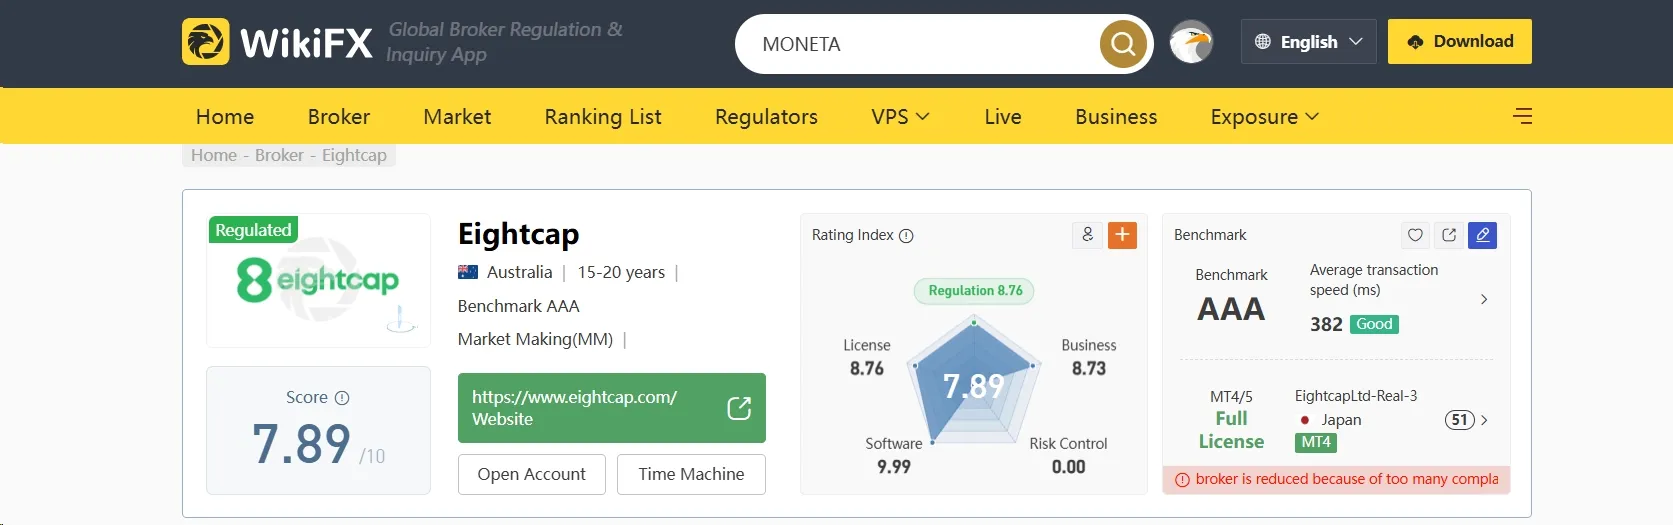
Task: Click the Time Machine button
Action: pyautogui.click(x=691, y=474)
